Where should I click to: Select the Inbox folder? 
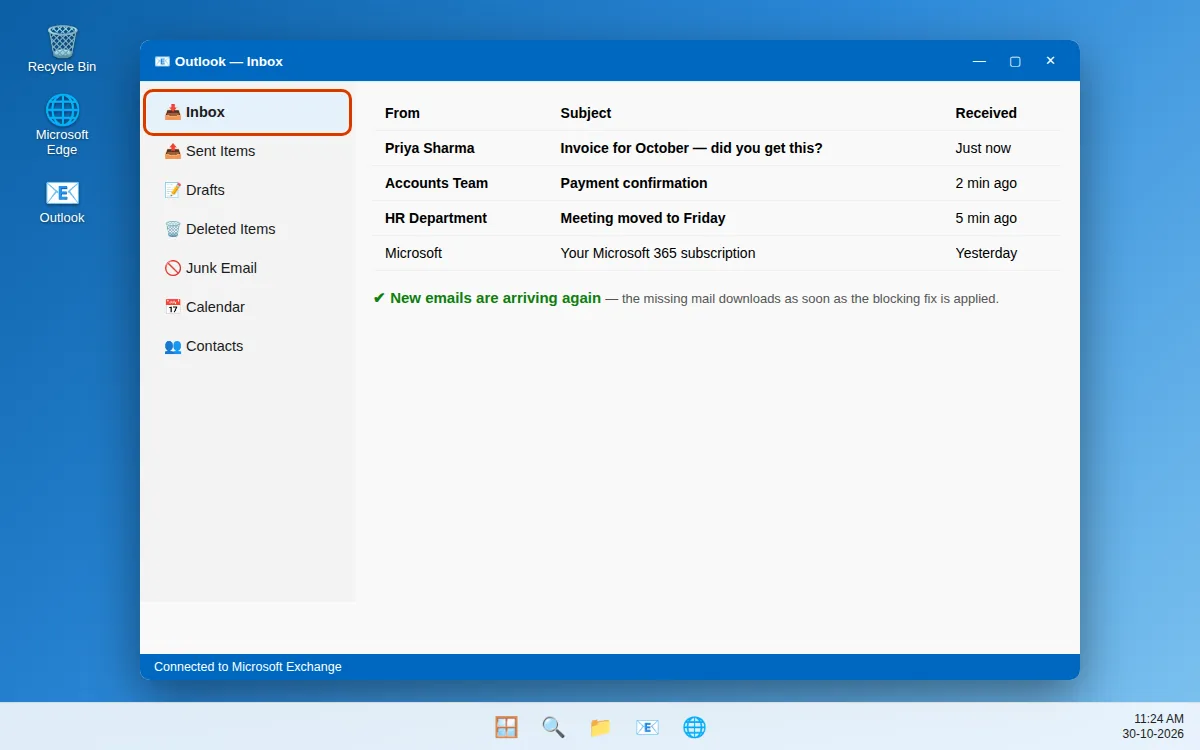(248, 112)
